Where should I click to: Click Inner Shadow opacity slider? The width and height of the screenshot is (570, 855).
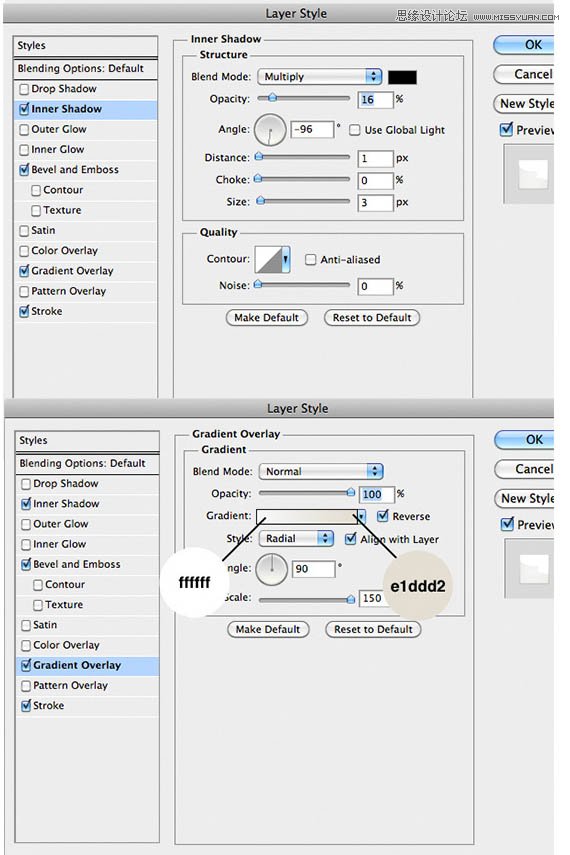(303, 99)
